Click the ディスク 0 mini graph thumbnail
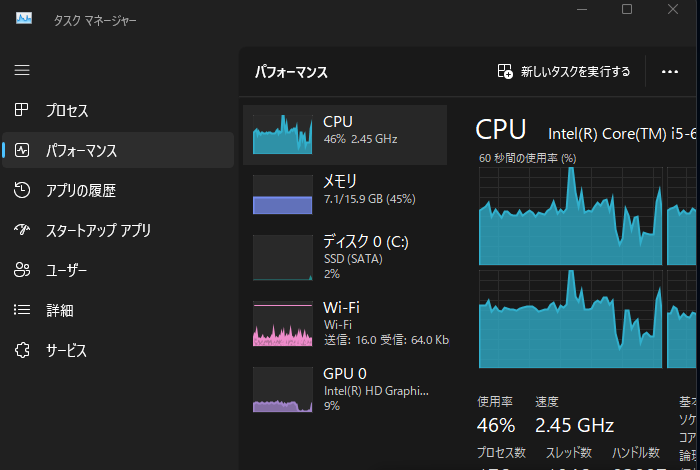 tap(282, 258)
